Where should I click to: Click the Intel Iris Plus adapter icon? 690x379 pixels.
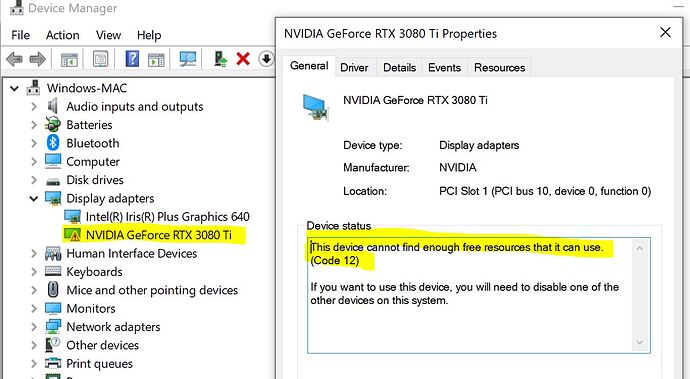click(x=73, y=217)
